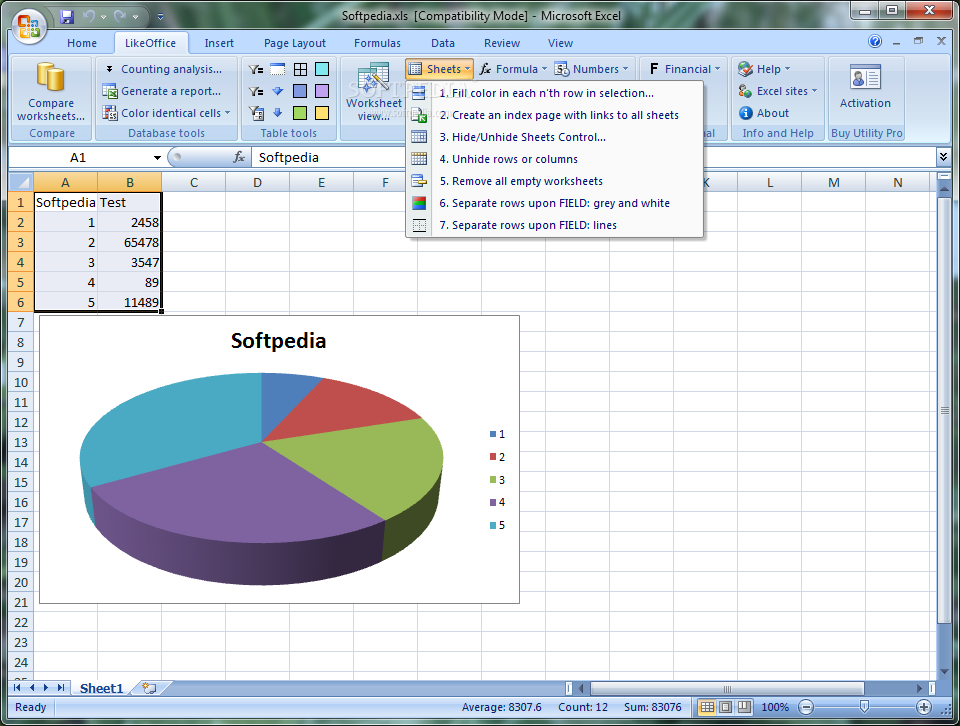Image resolution: width=960 pixels, height=726 pixels.
Task: Click the insert new worksheet tab icon
Action: (x=149, y=688)
